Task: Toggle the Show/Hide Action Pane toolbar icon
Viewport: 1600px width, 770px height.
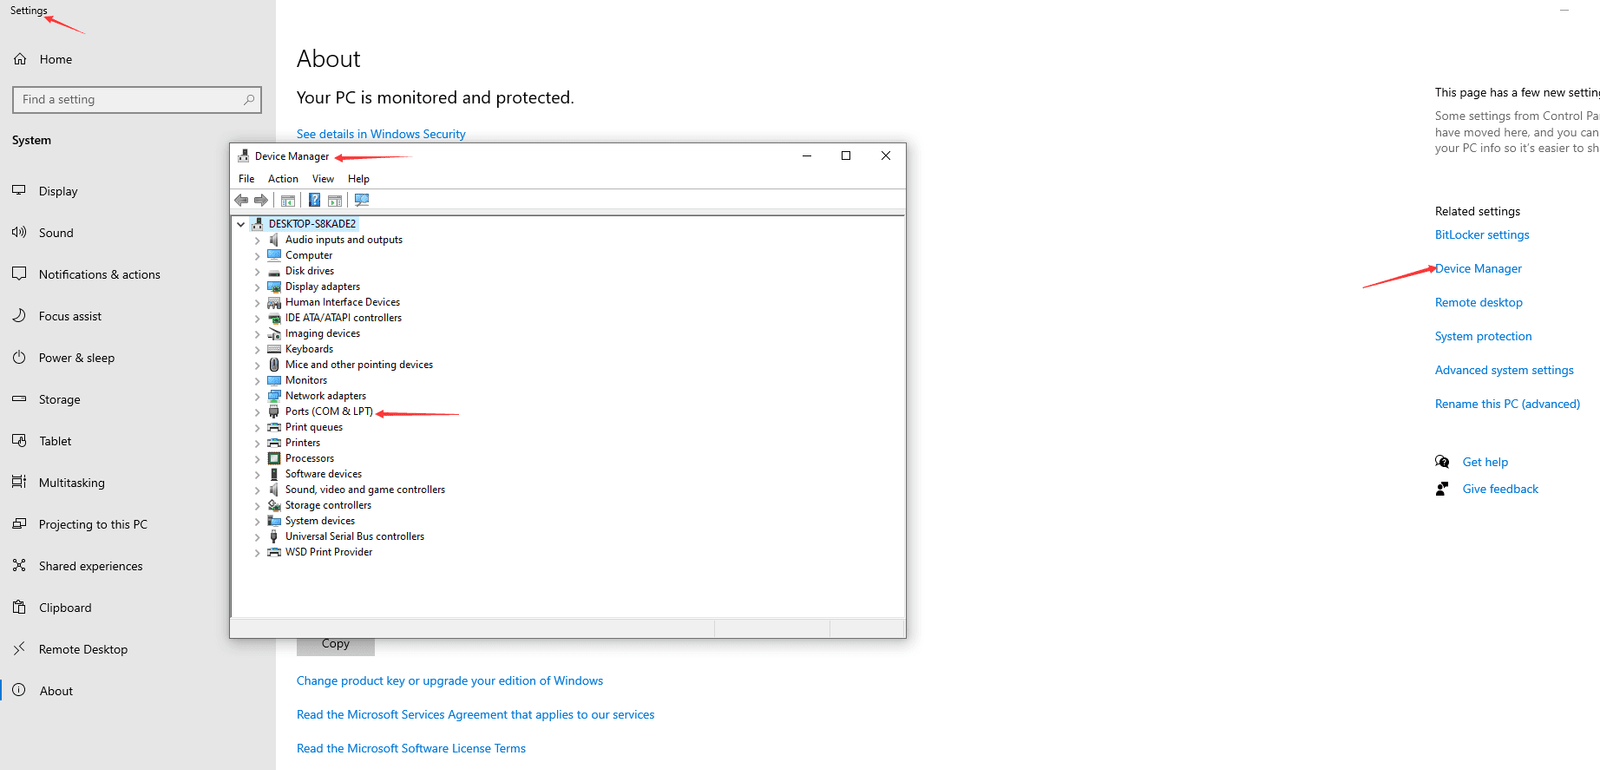Action: point(335,200)
